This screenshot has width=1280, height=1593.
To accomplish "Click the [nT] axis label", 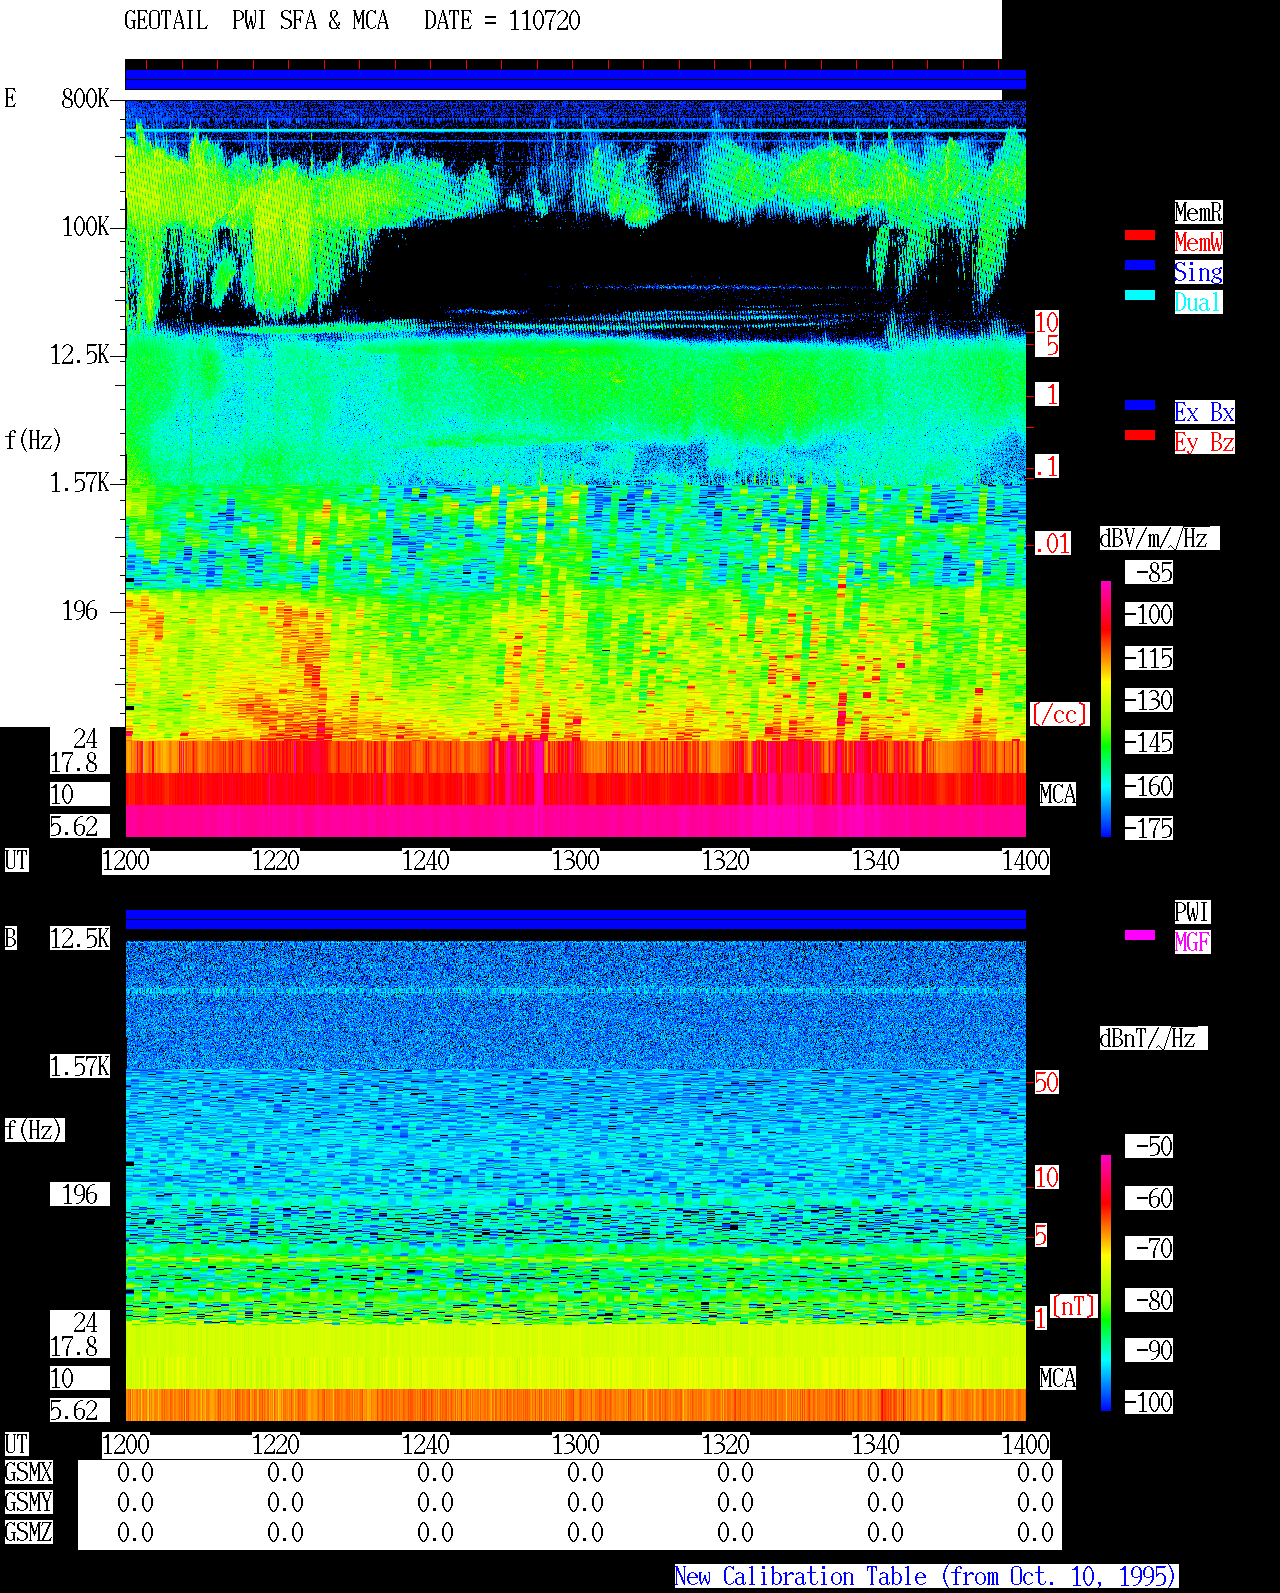I will point(1074,1306).
